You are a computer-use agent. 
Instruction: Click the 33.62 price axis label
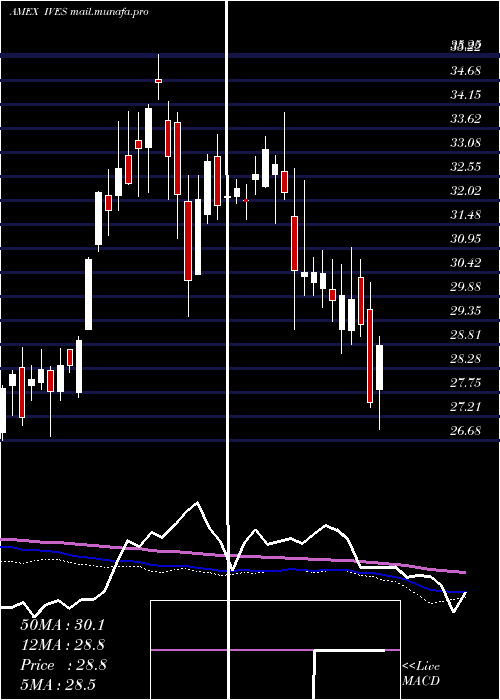pos(466,118)
